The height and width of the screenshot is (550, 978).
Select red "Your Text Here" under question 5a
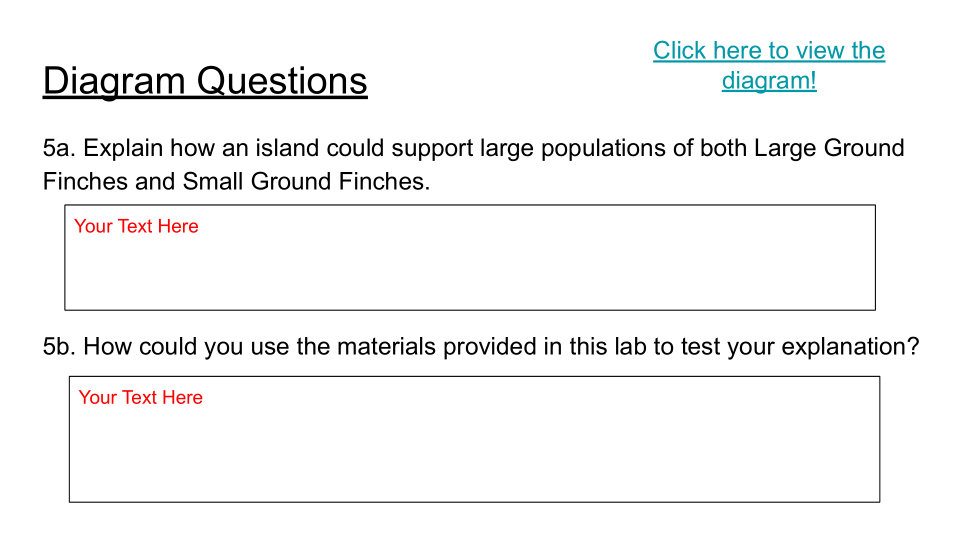(x=136, y=226)
